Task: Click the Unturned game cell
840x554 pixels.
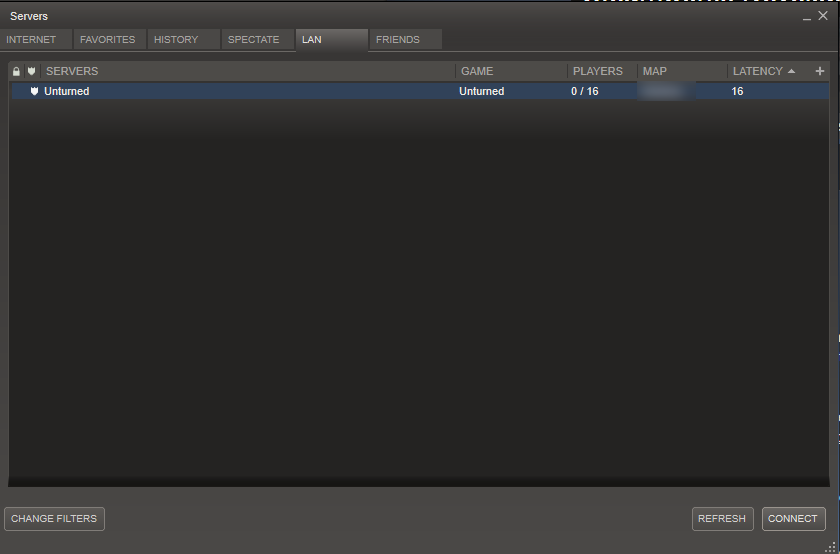Action: pos(482,91)
